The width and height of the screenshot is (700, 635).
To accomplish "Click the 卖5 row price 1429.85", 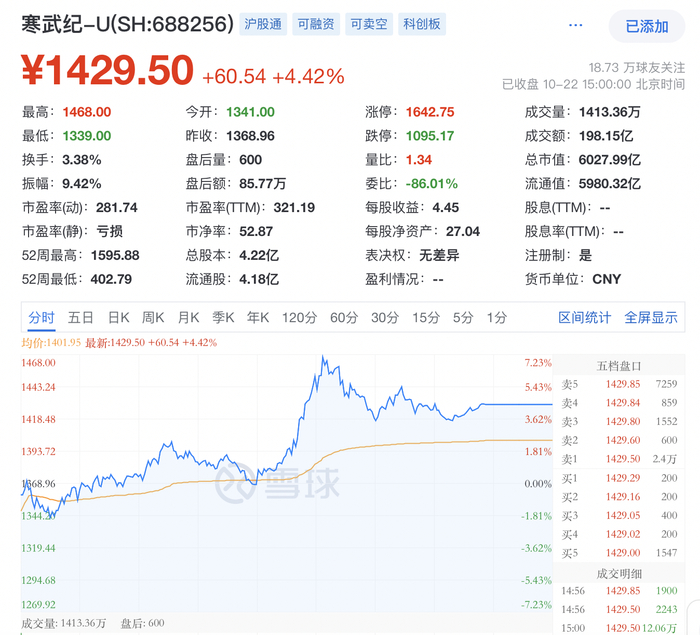I will pos(623,384).
